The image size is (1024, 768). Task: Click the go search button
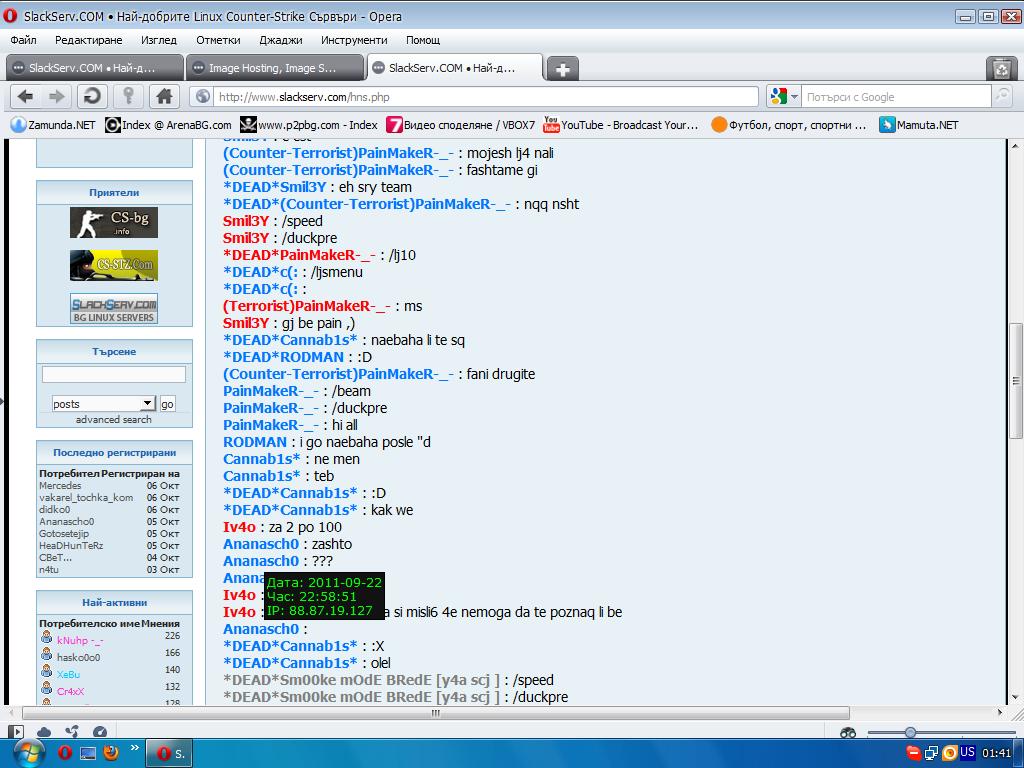[167, 404]
